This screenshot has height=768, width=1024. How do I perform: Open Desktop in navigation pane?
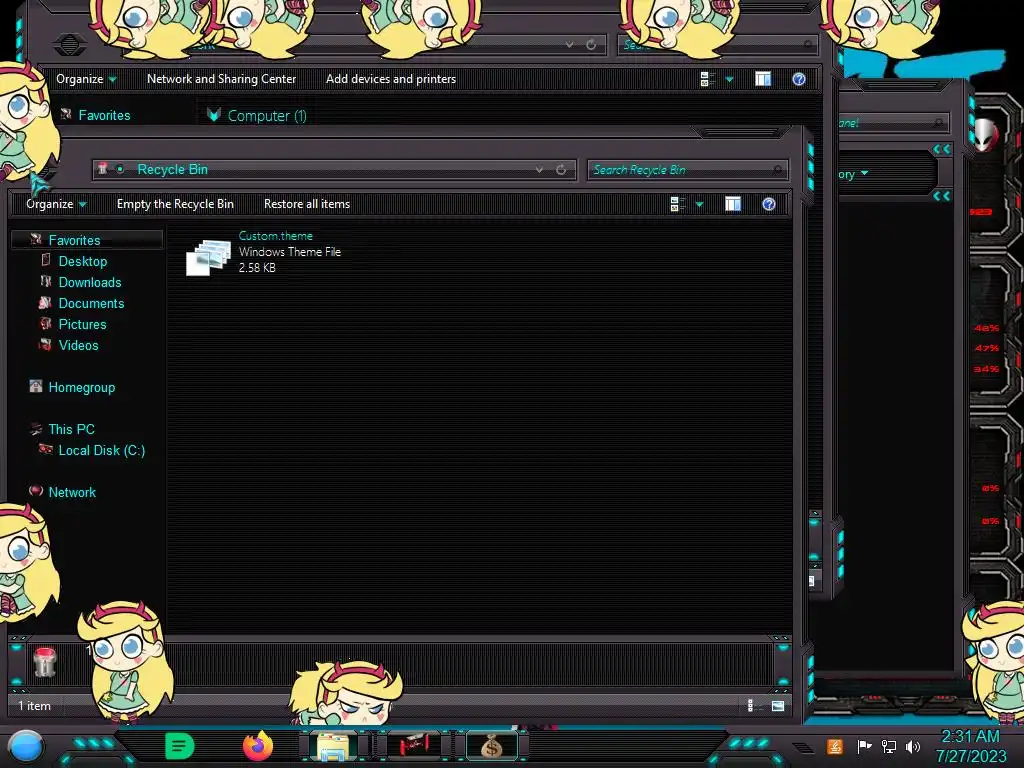tap(83, 261)
